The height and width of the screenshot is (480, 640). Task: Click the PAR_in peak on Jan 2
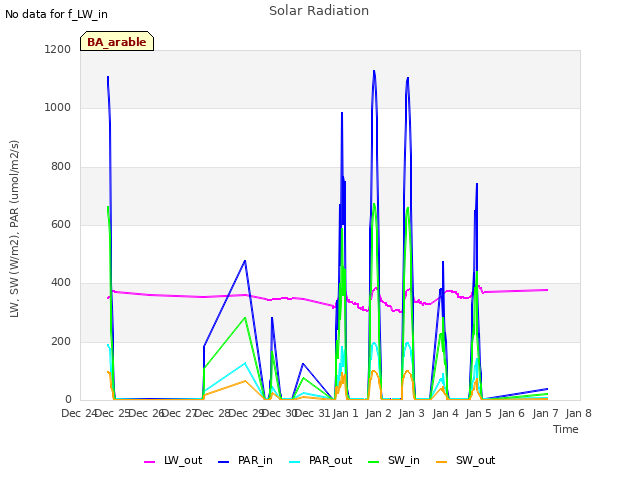click(374, 71)
